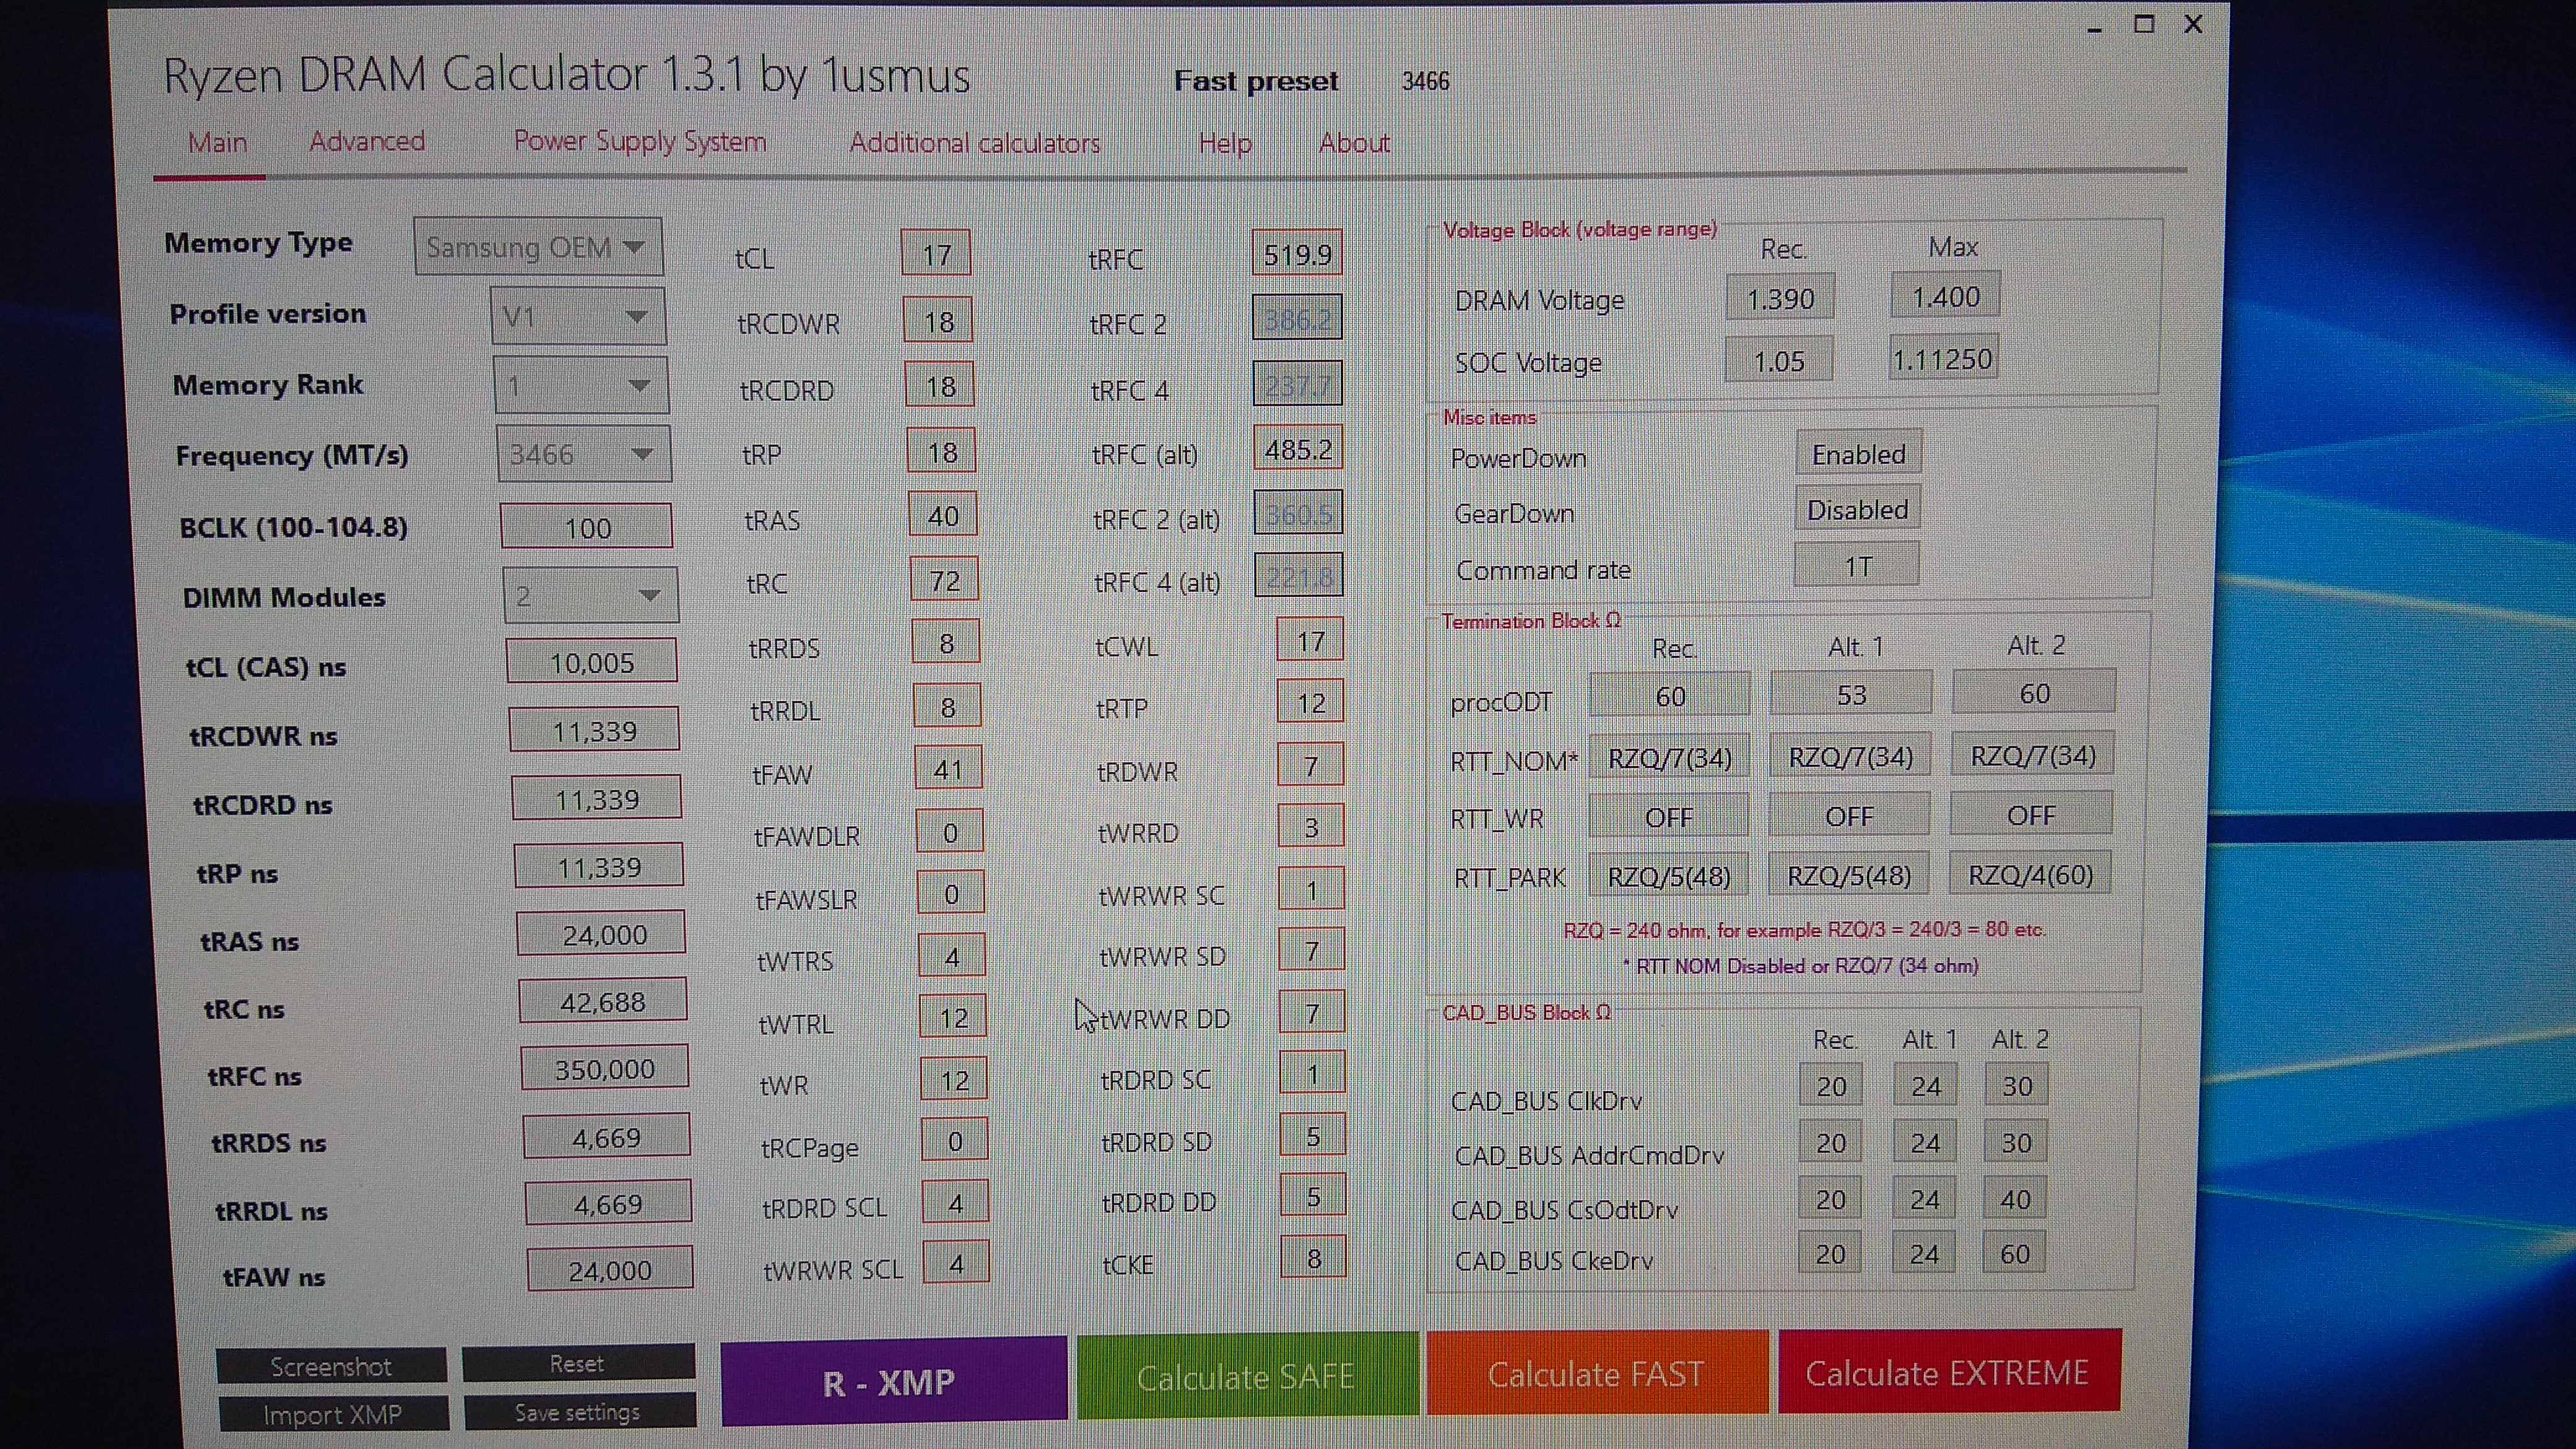Open the Memory Type dropdown
Screen dimensions: 2576x1449
click(538, 247)
